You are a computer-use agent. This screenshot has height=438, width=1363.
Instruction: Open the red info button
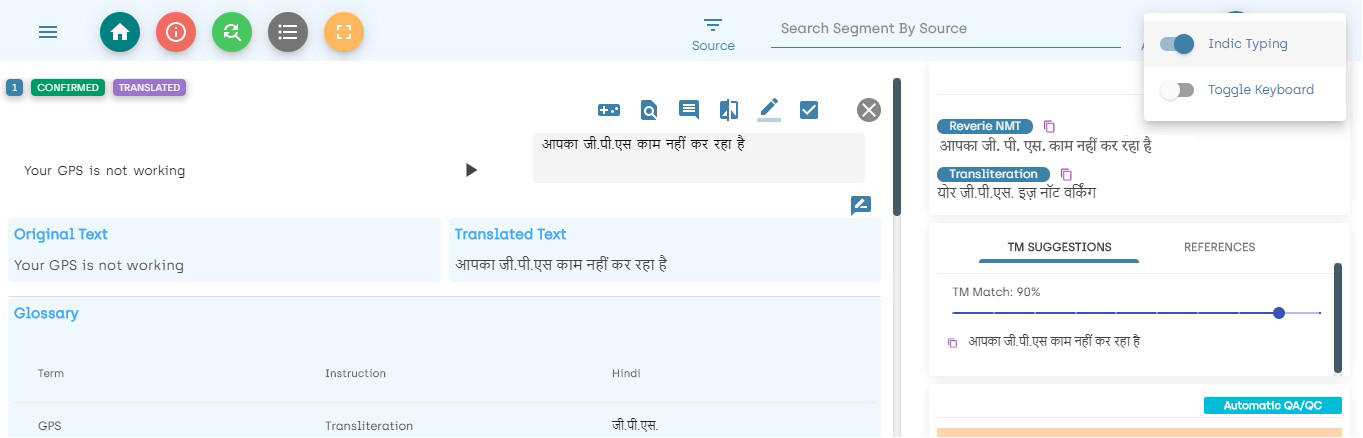click(x=176, y=32)
